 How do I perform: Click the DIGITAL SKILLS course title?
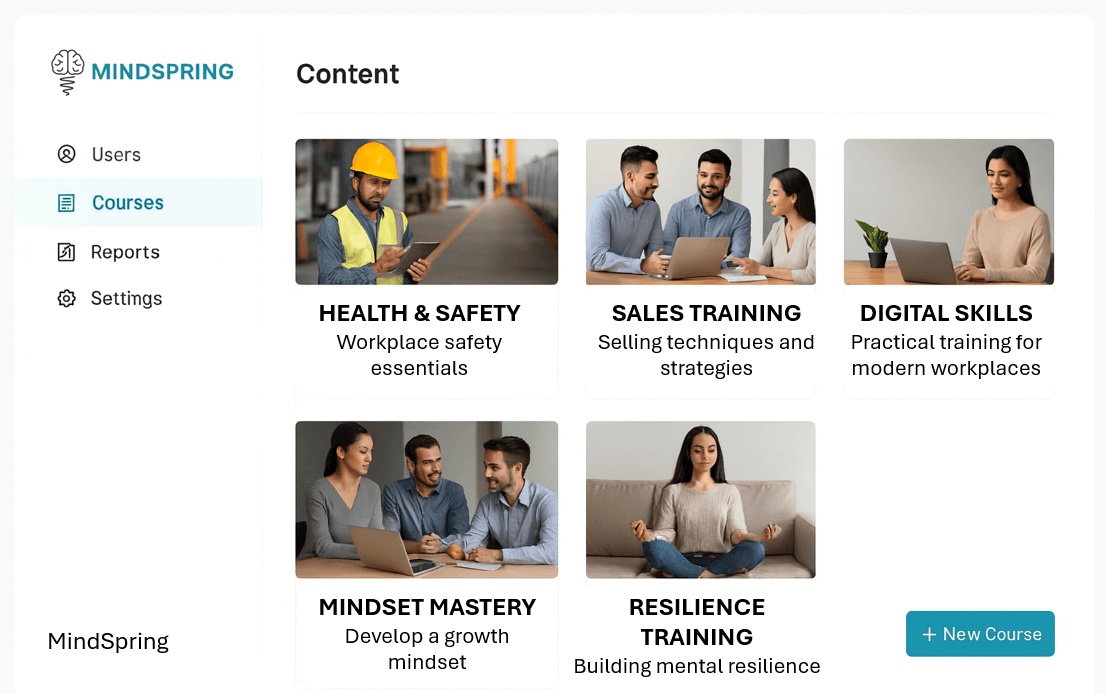(946, 313)
